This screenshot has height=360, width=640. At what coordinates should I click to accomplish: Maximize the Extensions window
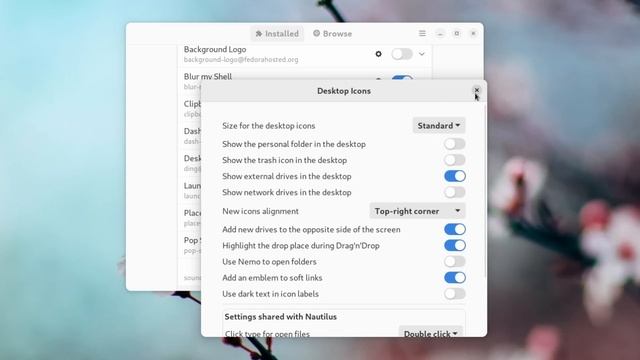457,33
